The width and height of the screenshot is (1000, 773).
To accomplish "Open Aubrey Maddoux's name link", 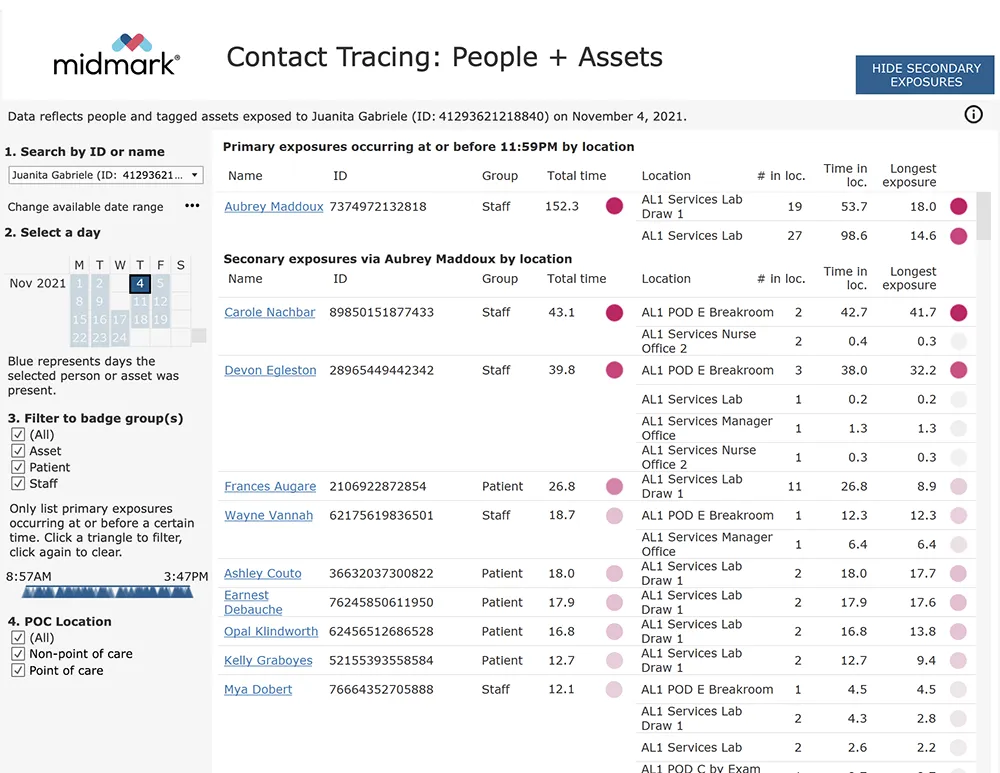I will [x=273, y=207].
